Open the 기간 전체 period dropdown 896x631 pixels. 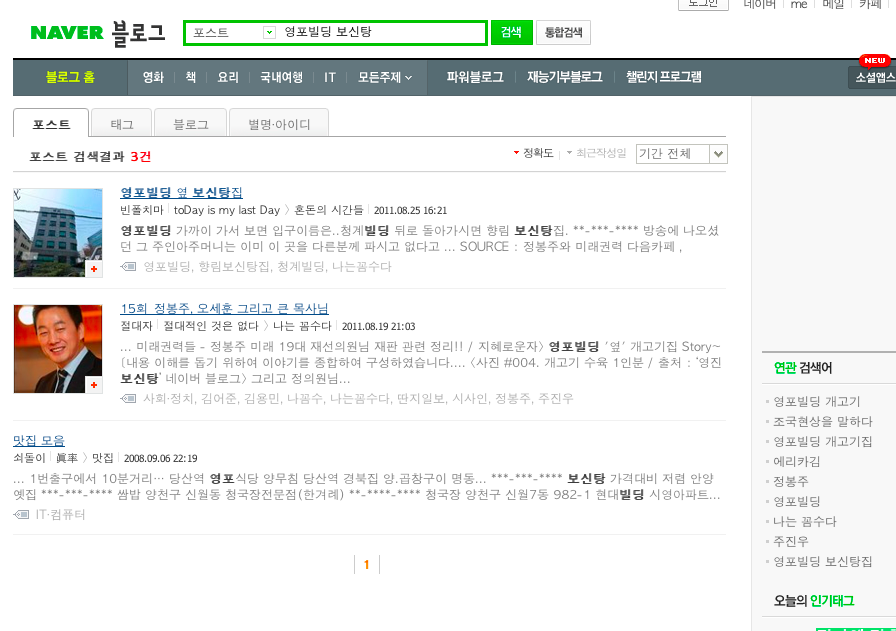coord(682,154)
